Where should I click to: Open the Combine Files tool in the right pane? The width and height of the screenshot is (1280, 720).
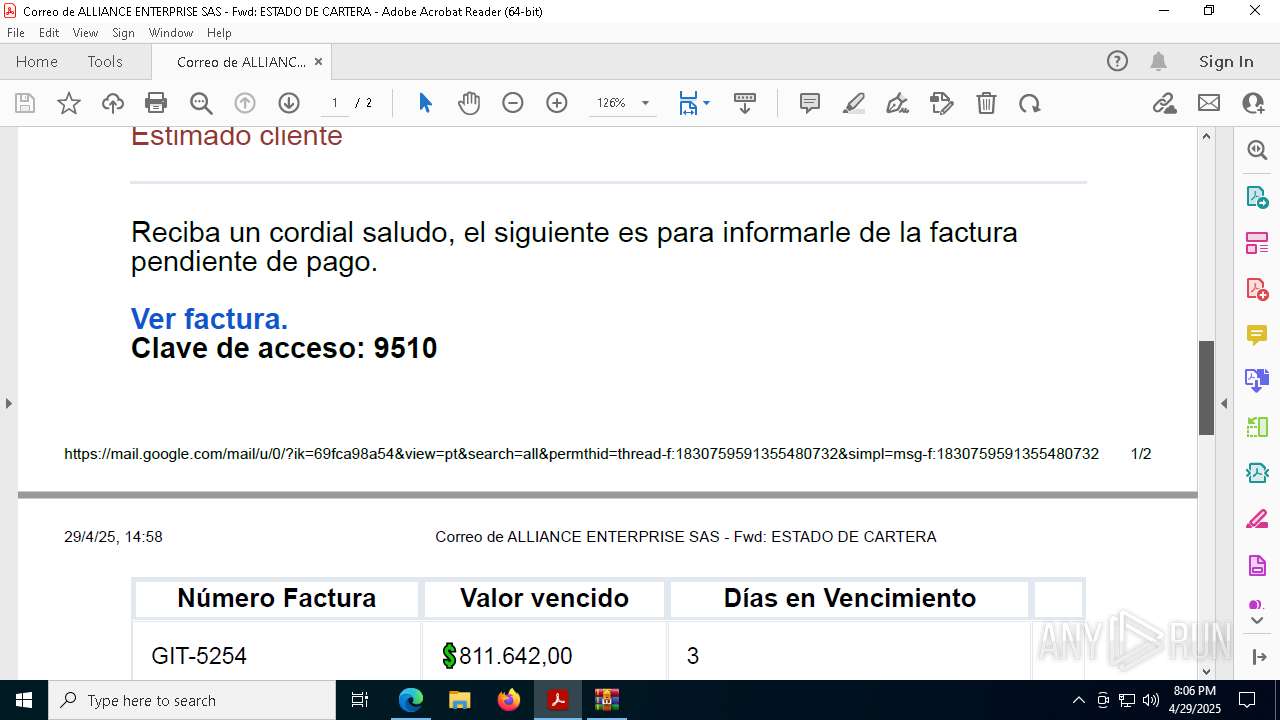coord(1257,381)
